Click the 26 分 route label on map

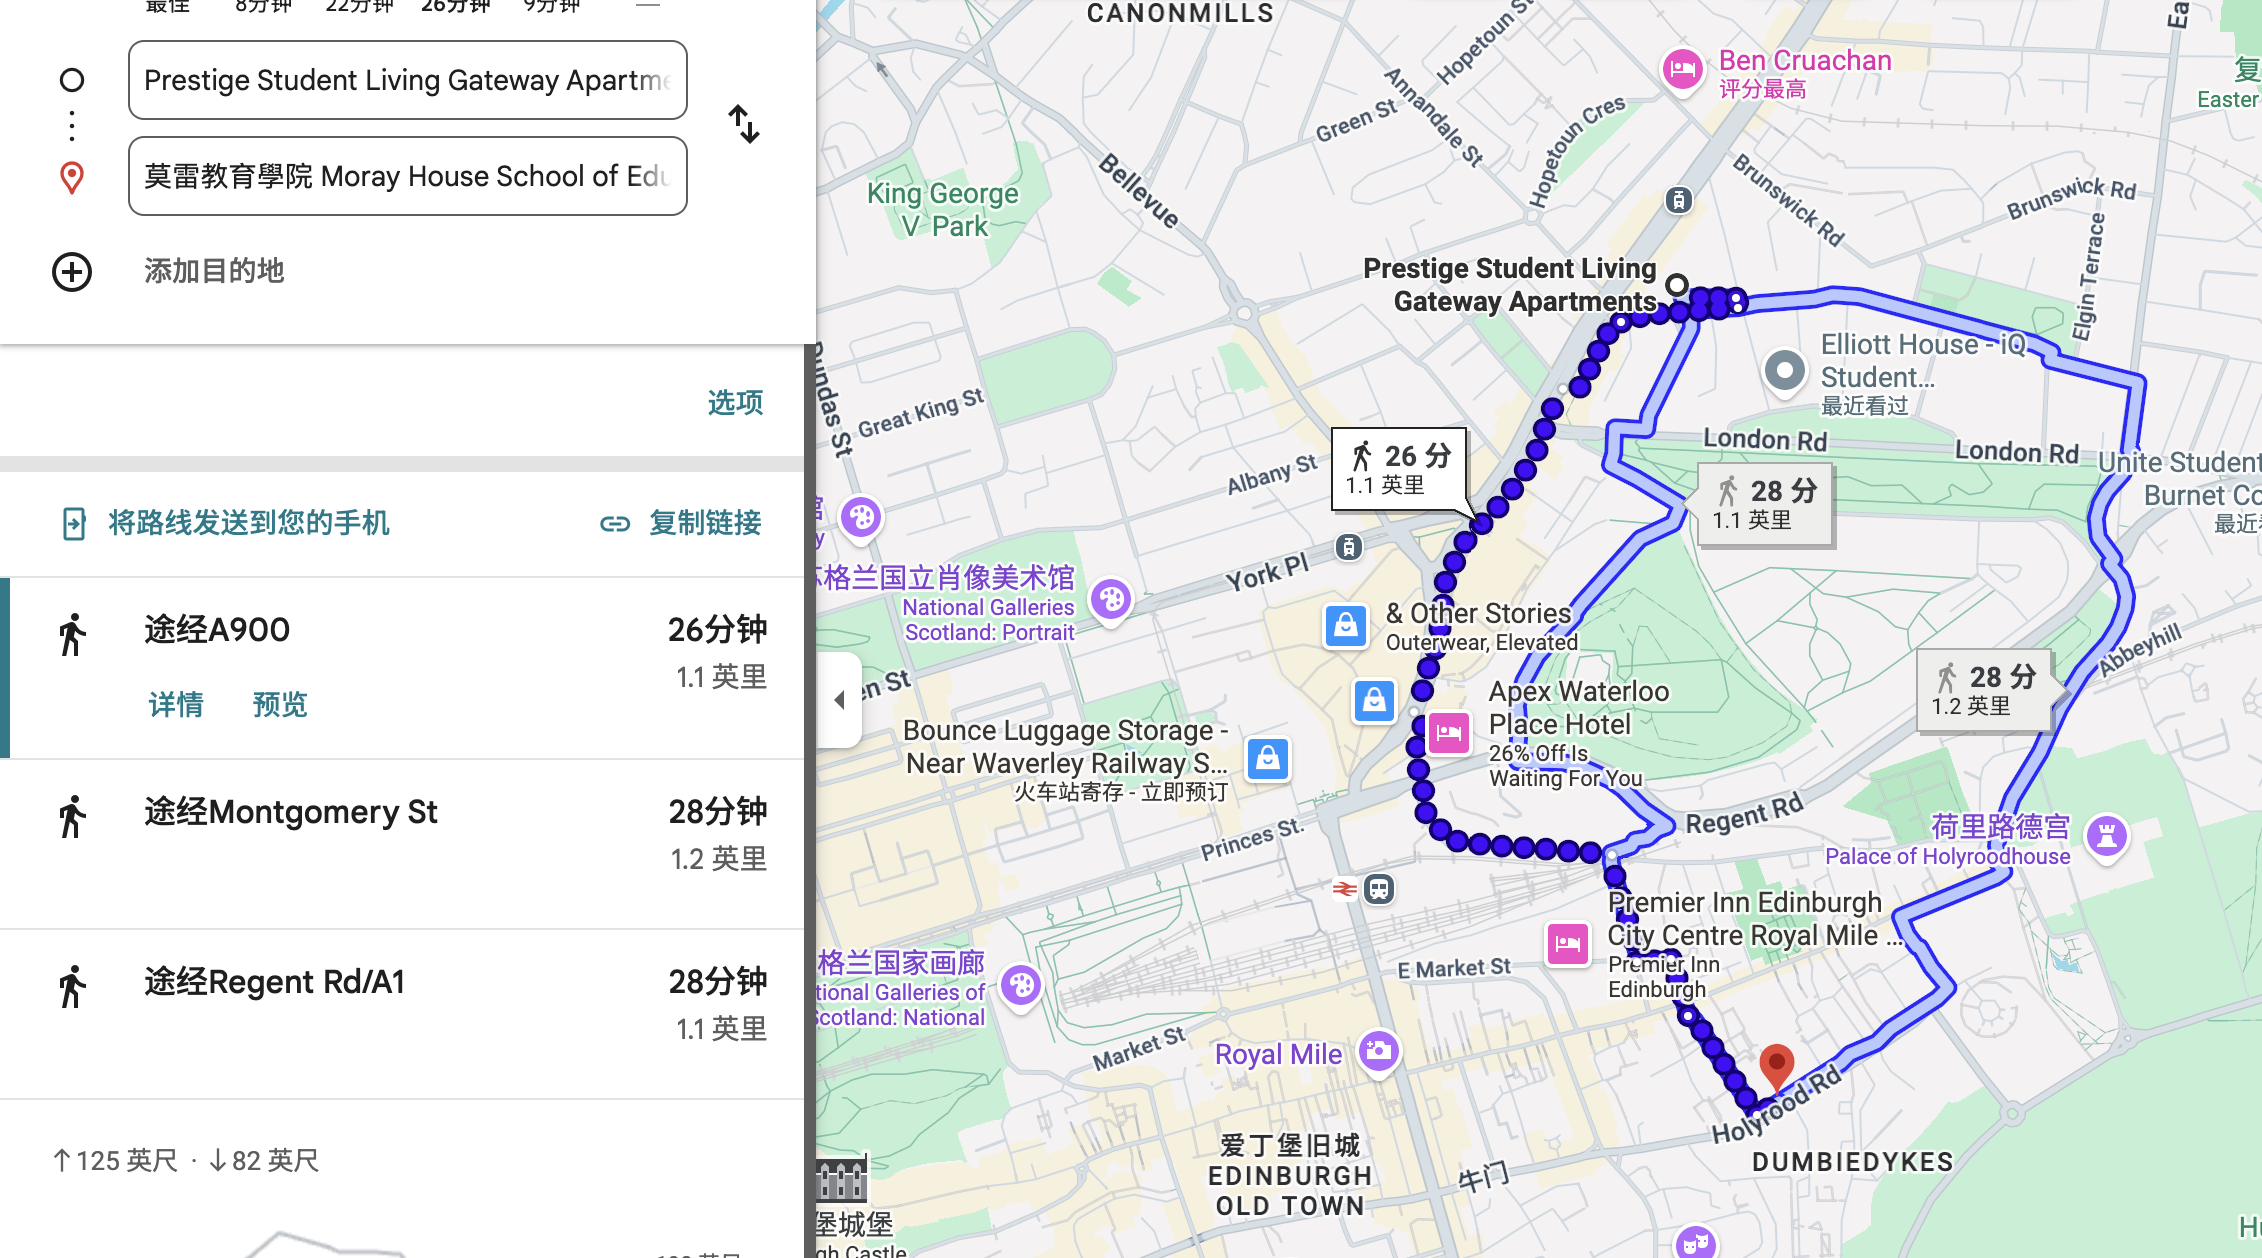pyautogui.click(x=1399, y=469)
